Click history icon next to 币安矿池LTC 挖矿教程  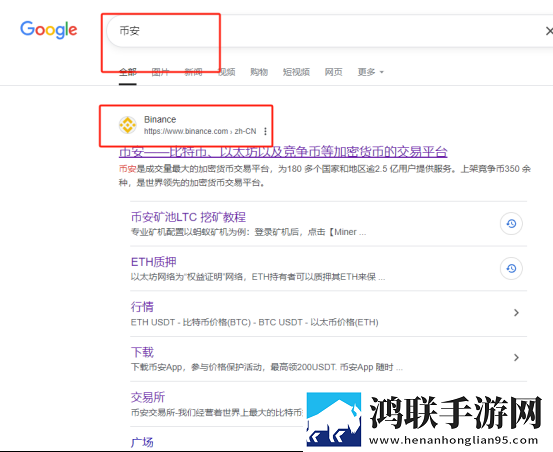coord(511,224)
